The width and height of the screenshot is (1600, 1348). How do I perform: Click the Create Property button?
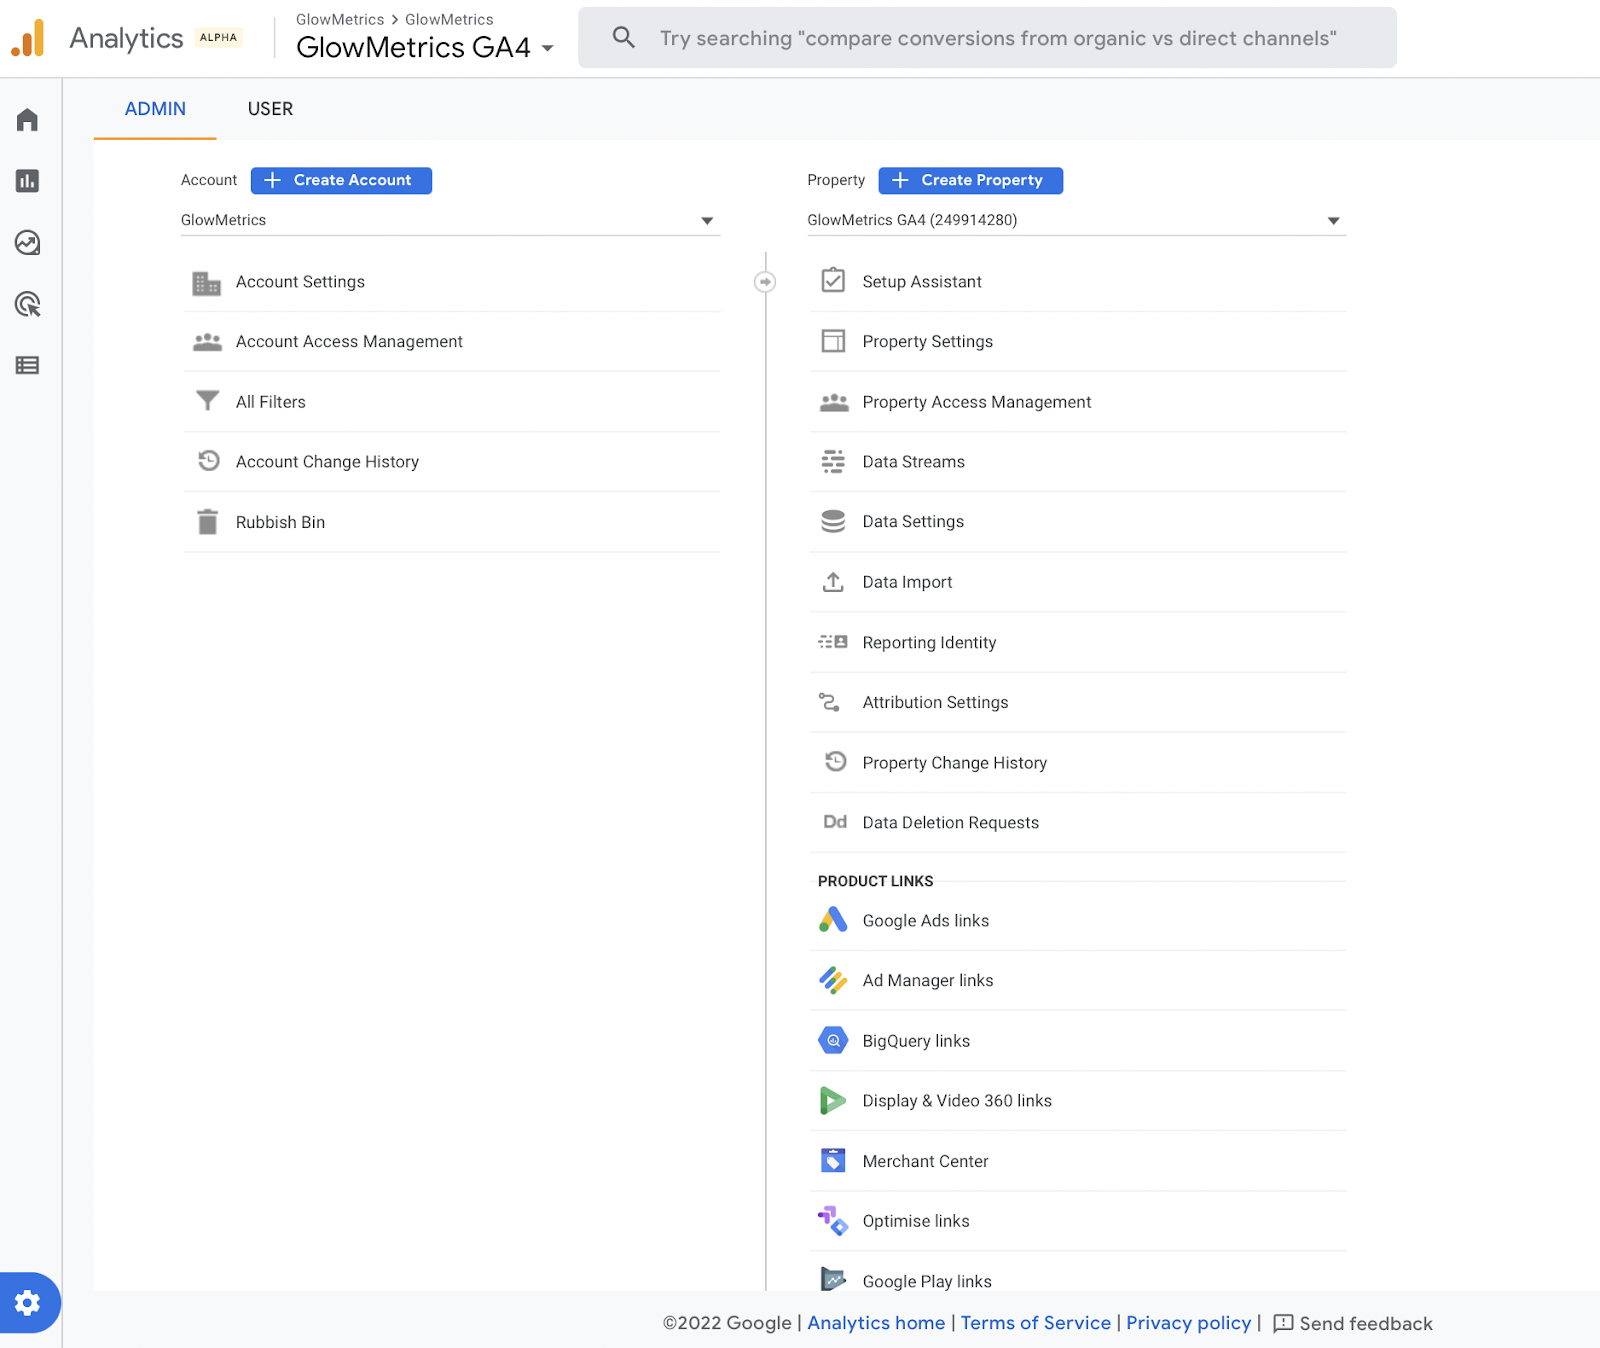point(970,180)
